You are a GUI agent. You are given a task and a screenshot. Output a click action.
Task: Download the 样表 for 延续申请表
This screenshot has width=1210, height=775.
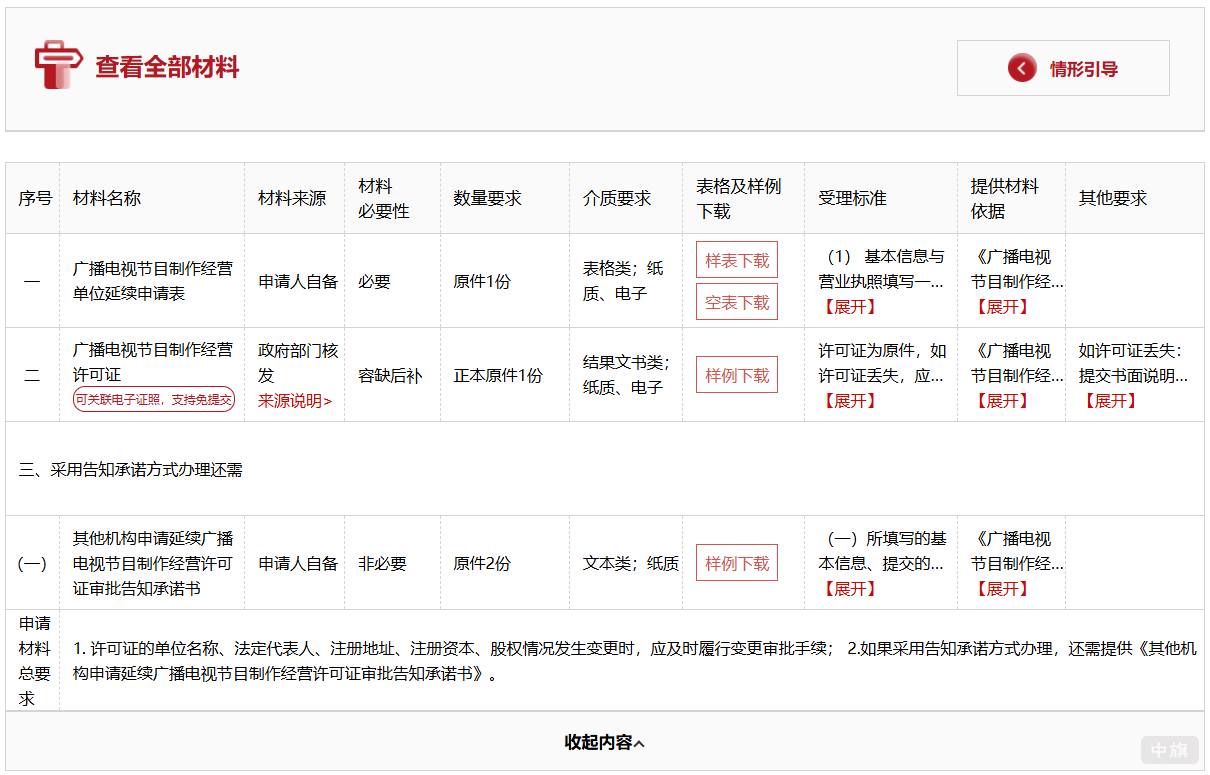coord(737,259)
